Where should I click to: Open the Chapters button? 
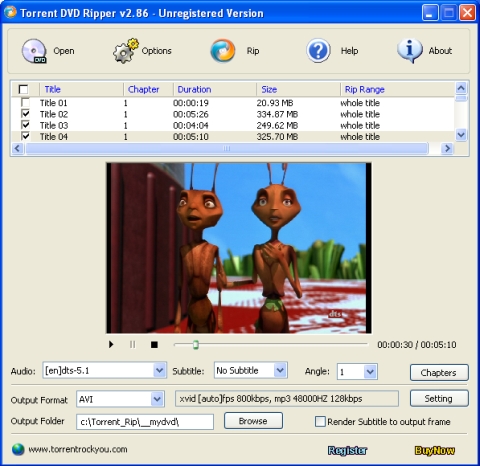click(x=439, y=372)
